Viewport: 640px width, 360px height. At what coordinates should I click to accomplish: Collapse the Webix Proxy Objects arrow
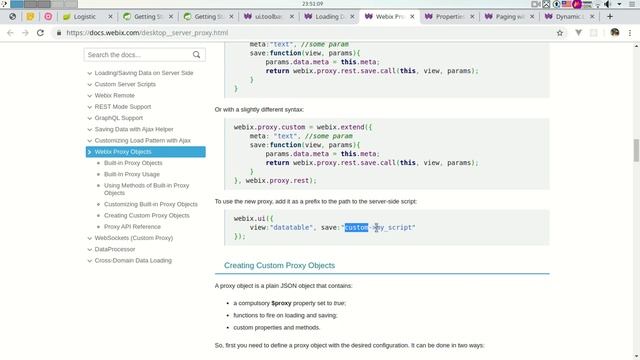coord(89,152)
